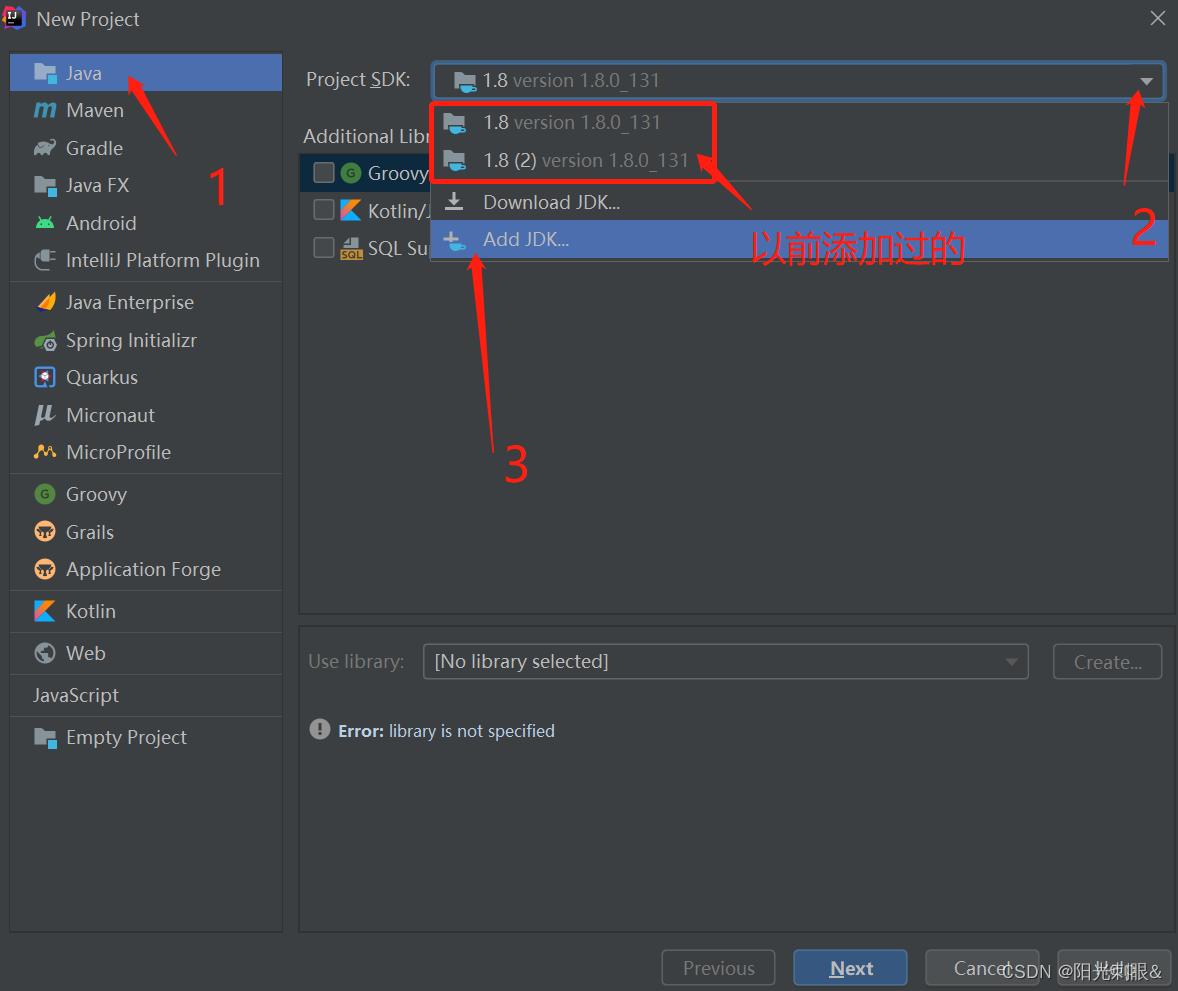Select Download JDK... menu entry
The width and height of the screenshot is (1178, 991).
799,202
